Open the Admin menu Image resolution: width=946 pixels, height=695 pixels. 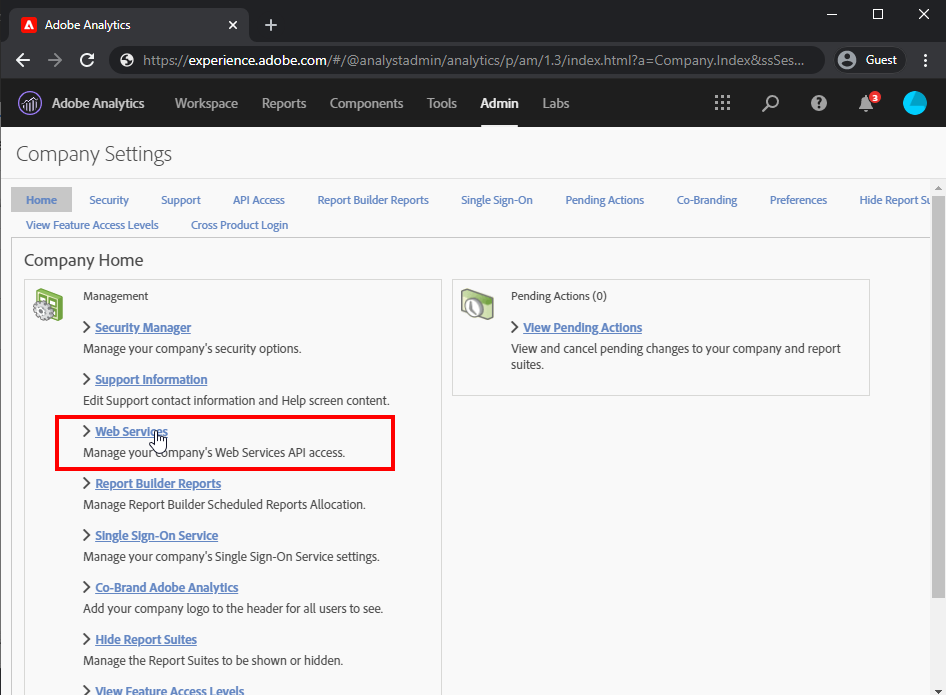pos(500,103)
